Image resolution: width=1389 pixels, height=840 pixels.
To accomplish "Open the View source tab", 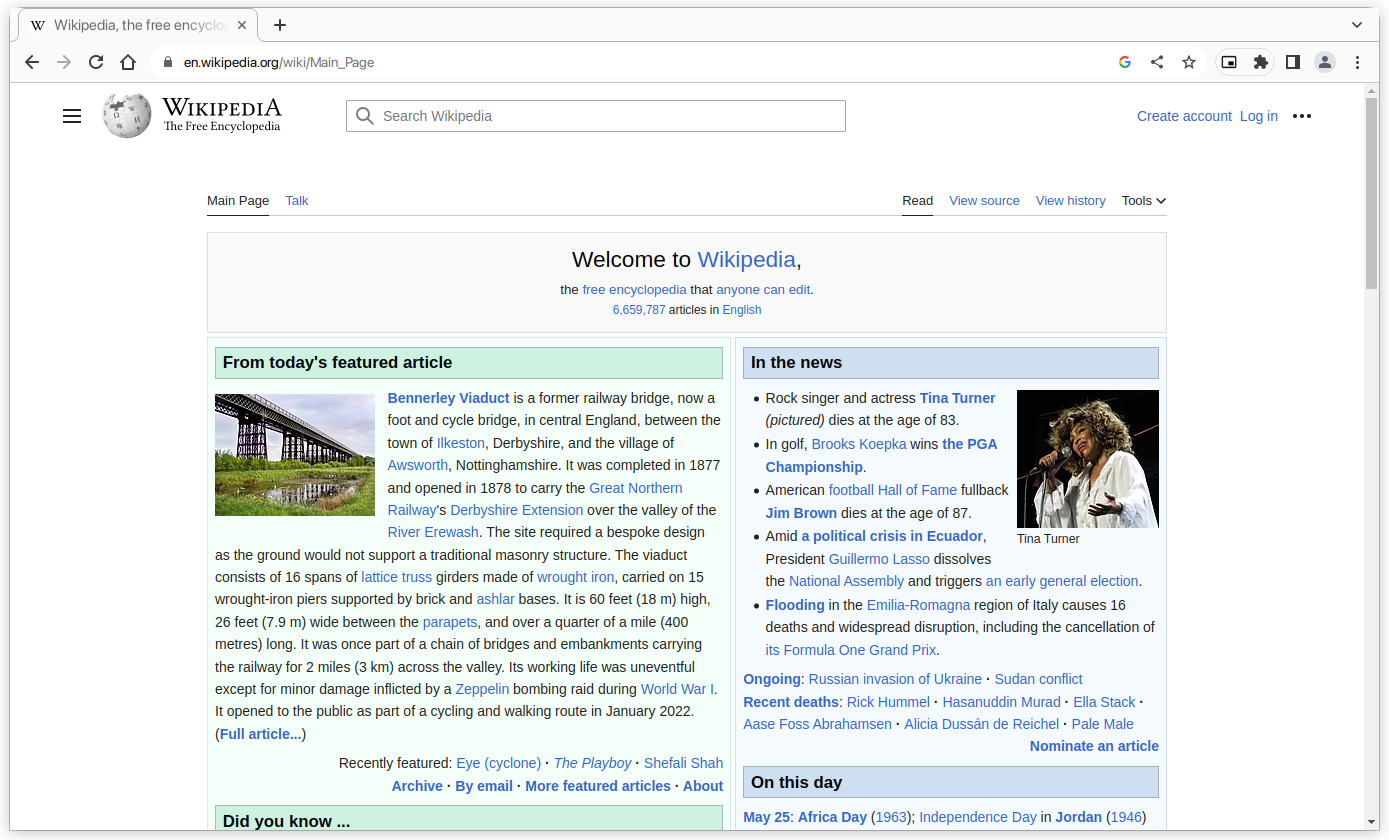I will [x=984, y=201].
